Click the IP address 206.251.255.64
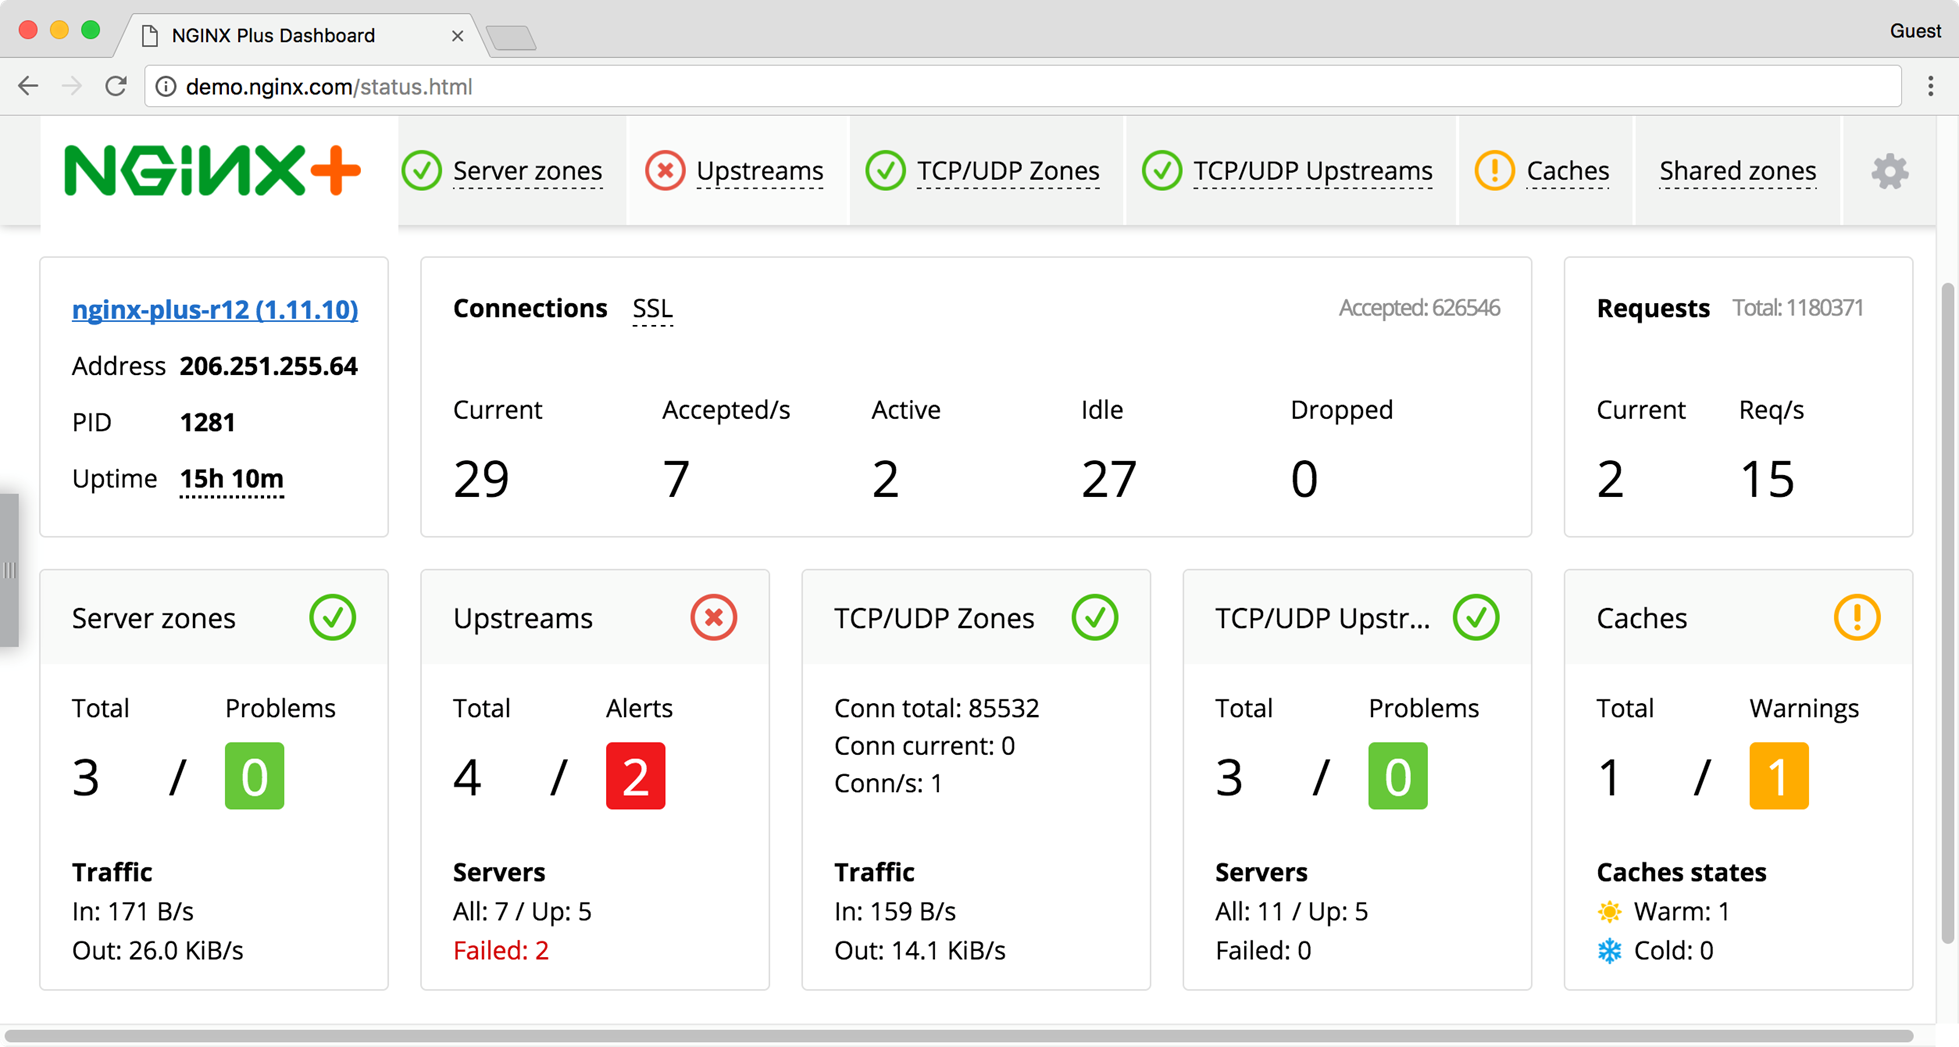This screenshot has width=1959, height=1047. [x=268, y=366]
